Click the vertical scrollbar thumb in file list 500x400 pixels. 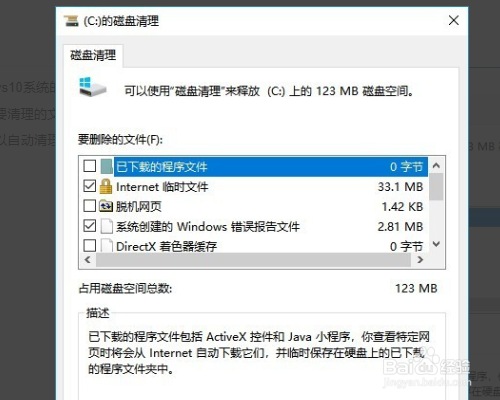(436, 187)
